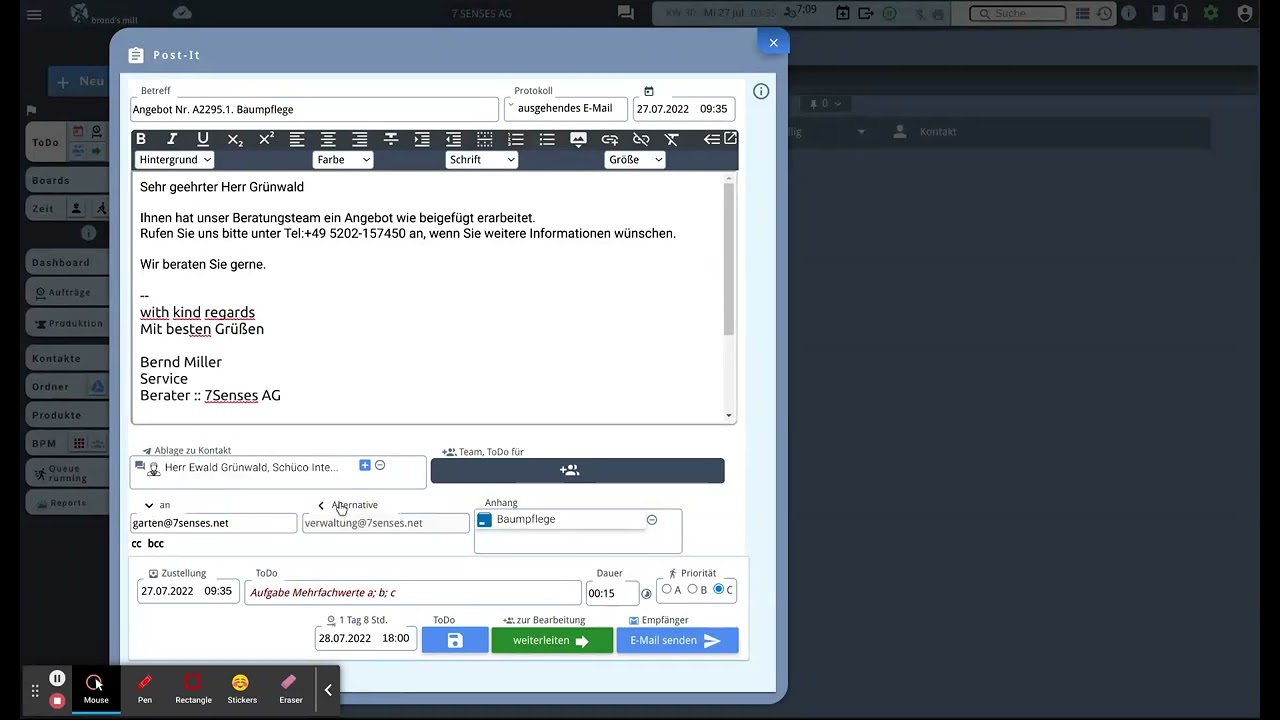Apply underline formatting
Image resolution: width=1280 pixels, height=720 pixels.
[203, 139]
